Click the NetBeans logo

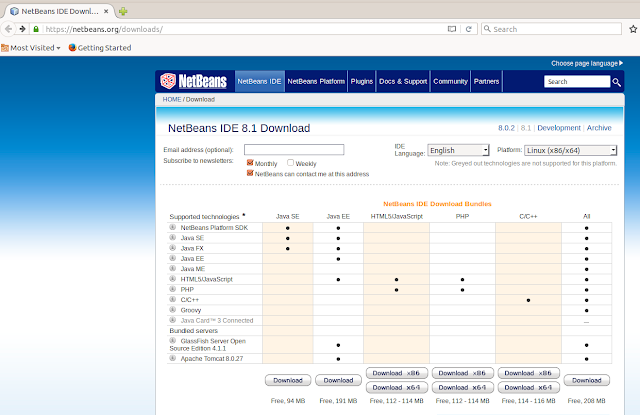[193, 81]
